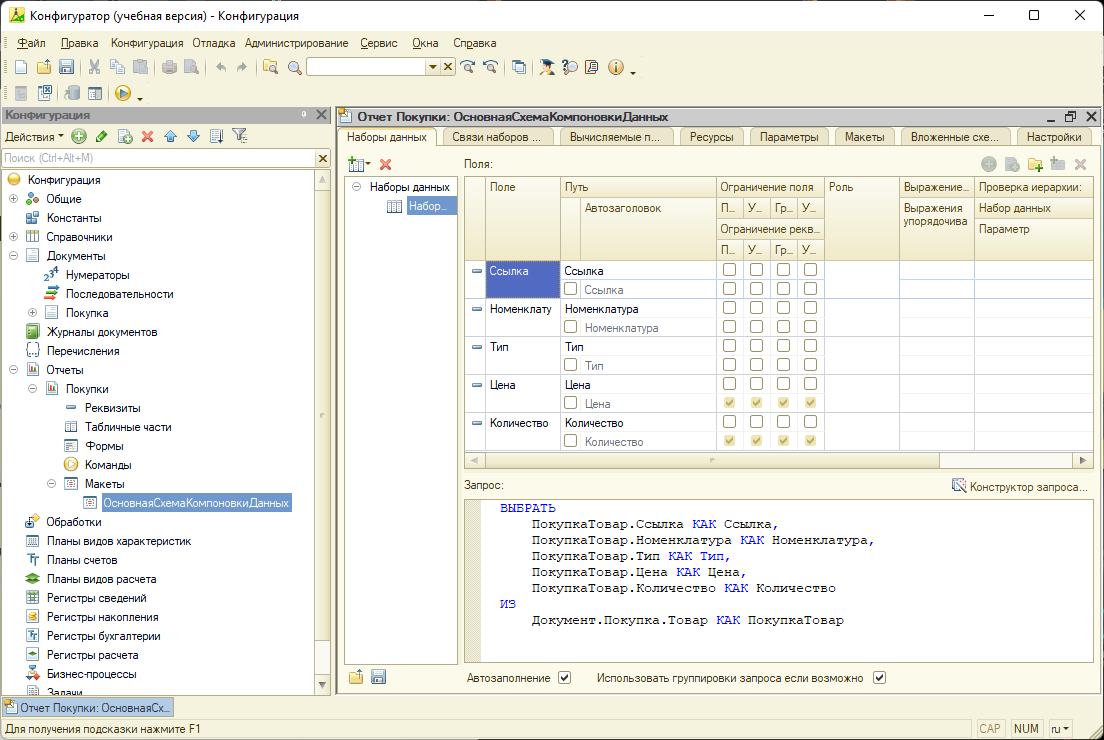
Task: Open the Конфигурация menu
Action: pos(147,43)
